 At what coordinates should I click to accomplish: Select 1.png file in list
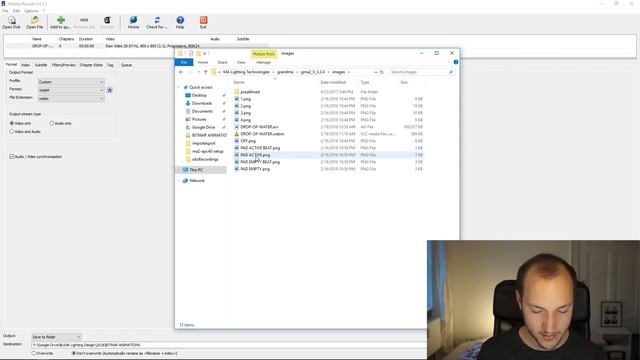pyautogui.click(x=246, y=99)
